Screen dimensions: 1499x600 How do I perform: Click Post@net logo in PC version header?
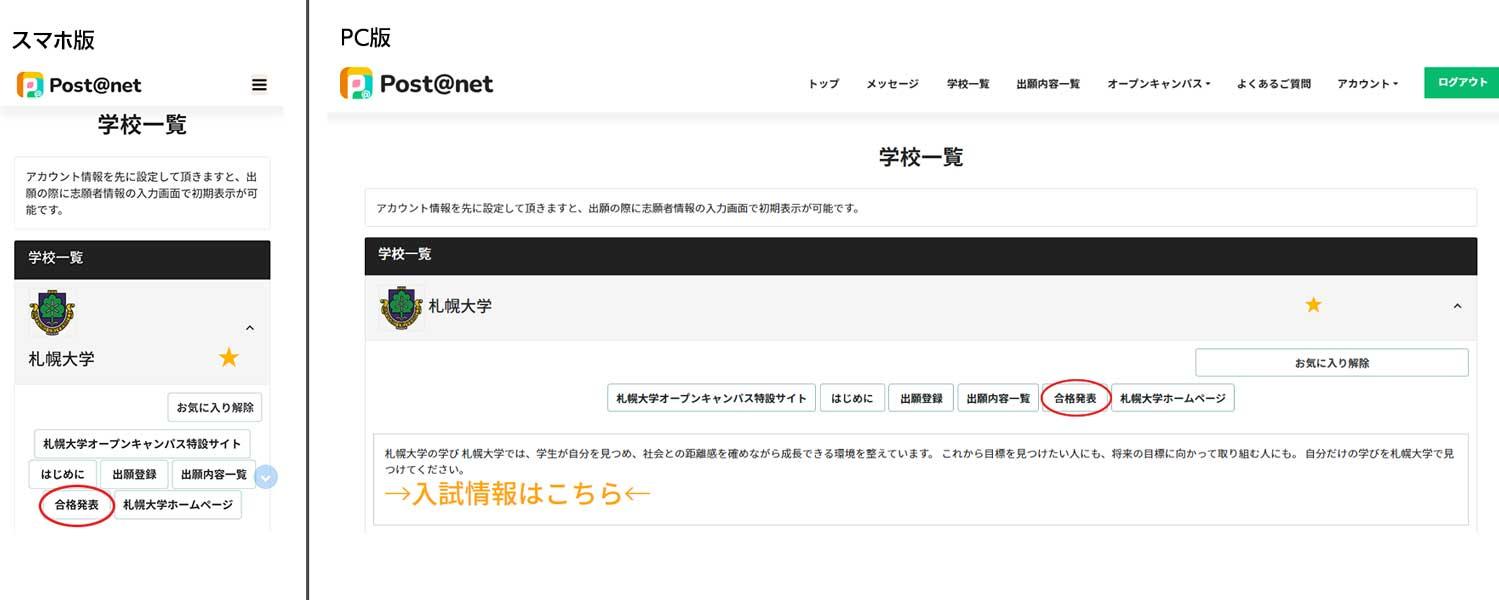tap(417, 83)
